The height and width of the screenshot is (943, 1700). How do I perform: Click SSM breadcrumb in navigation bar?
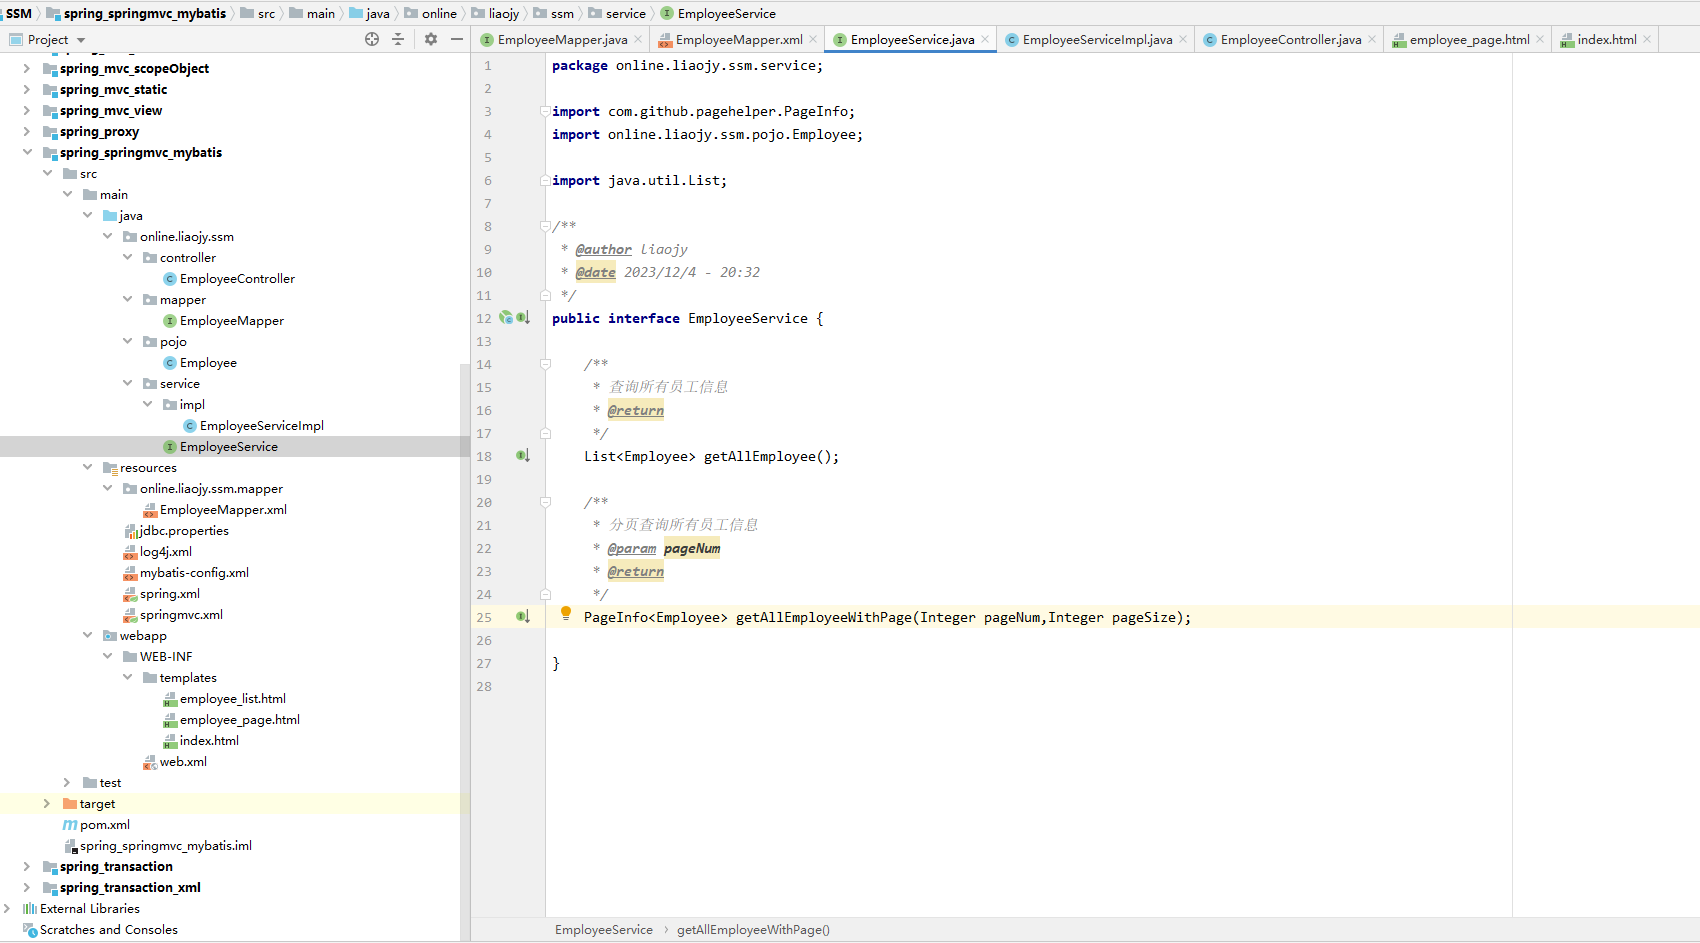[x=19, y=13]
